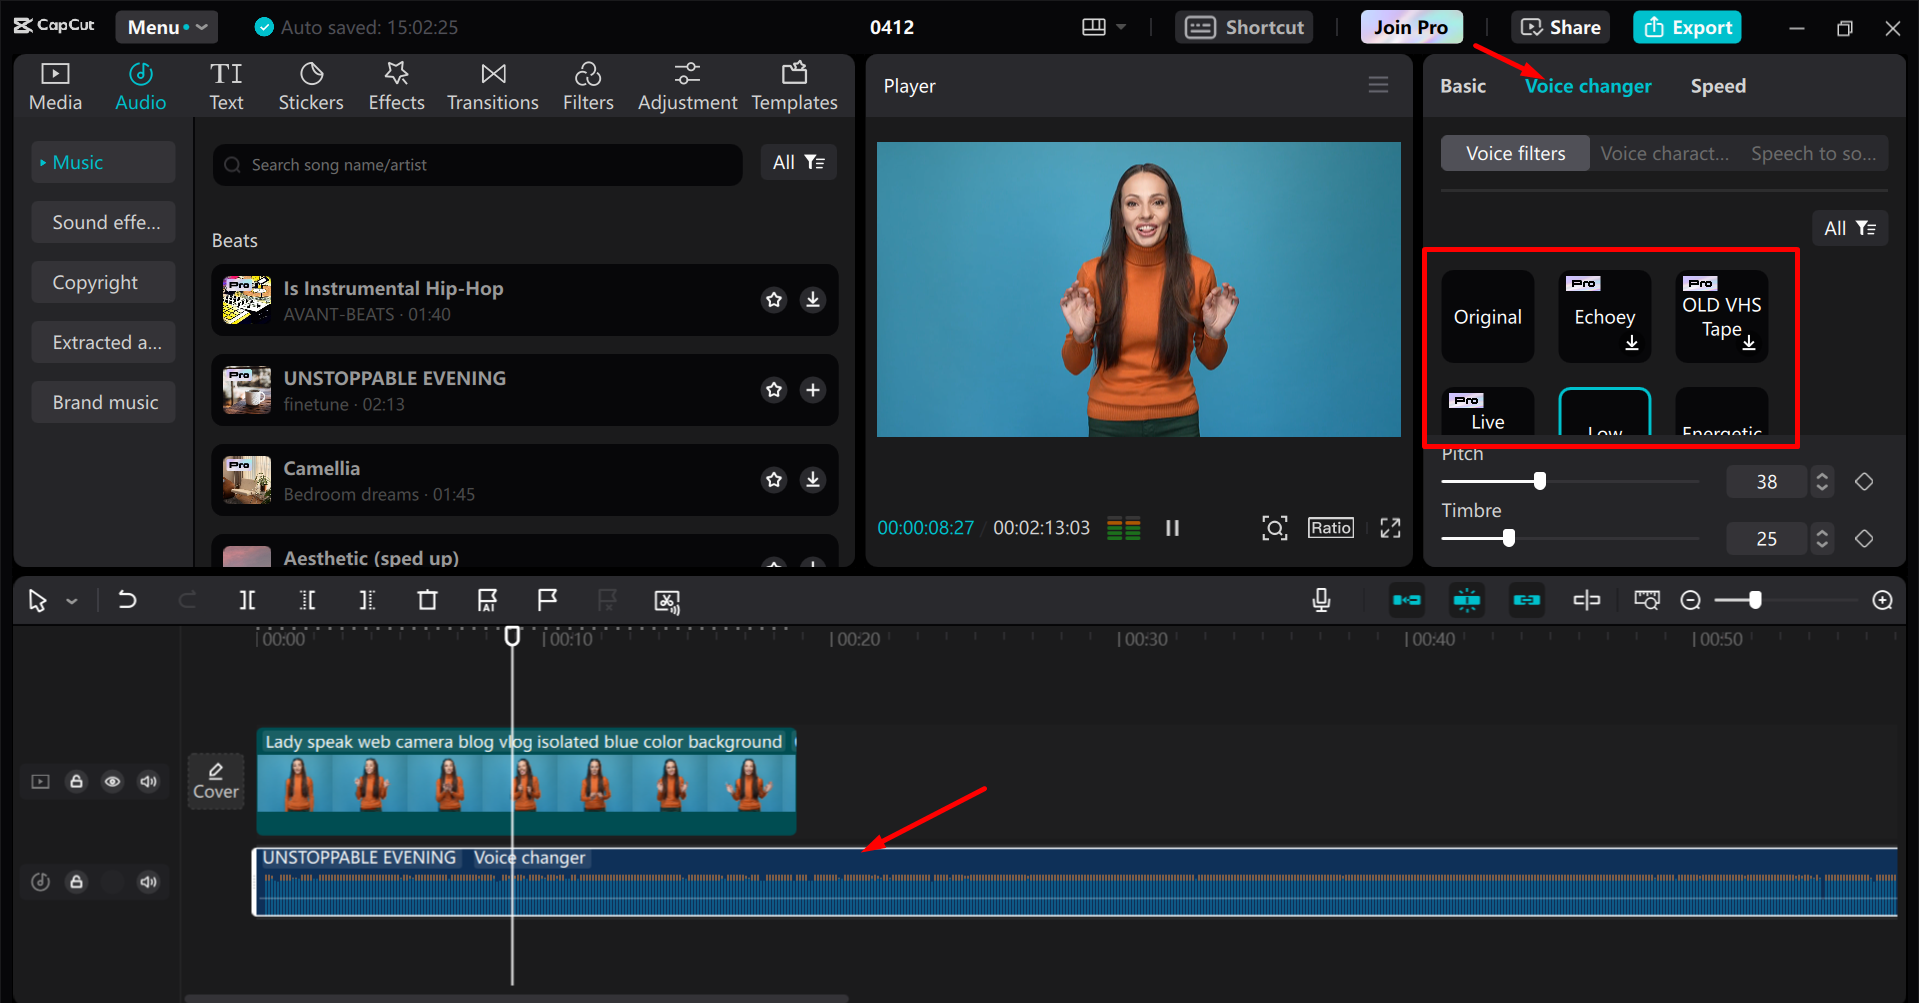The width and height of the screenshot is (1919, 1003).
Task: Click the Timbre value stepper arrows
Action: point(1822,539)
